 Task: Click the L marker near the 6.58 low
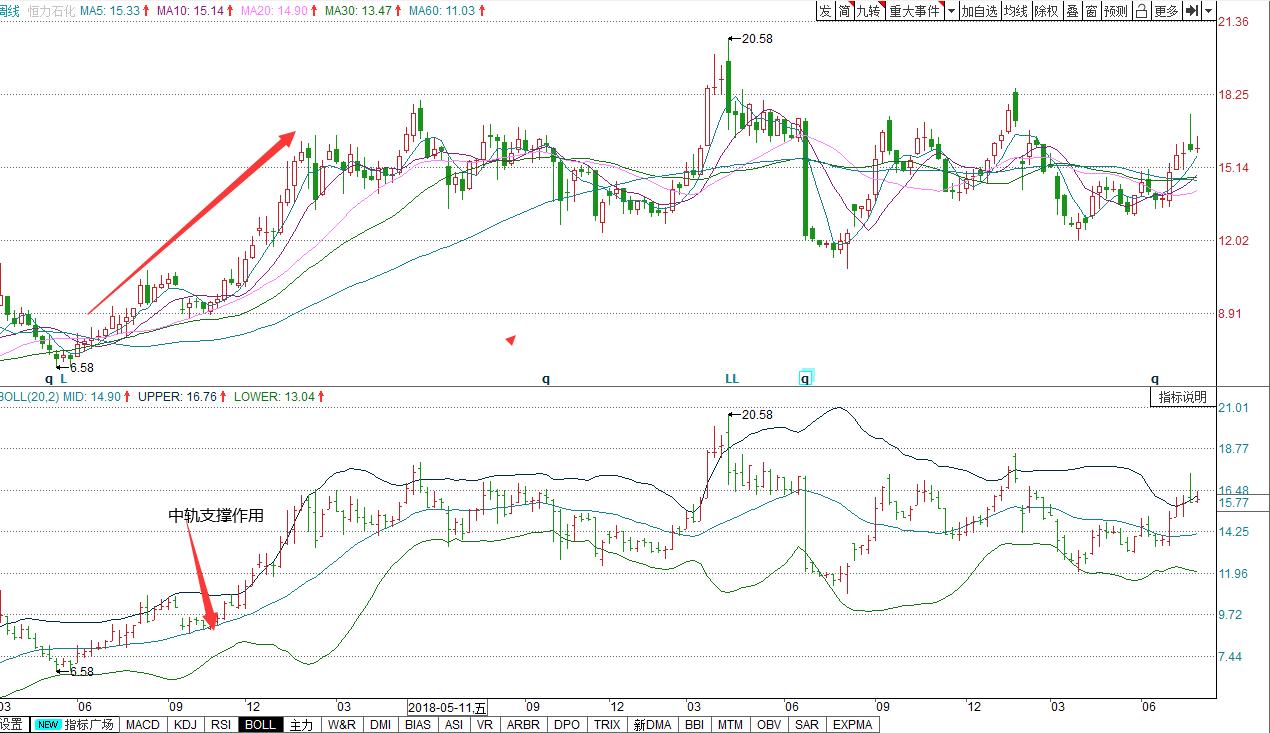63,379
